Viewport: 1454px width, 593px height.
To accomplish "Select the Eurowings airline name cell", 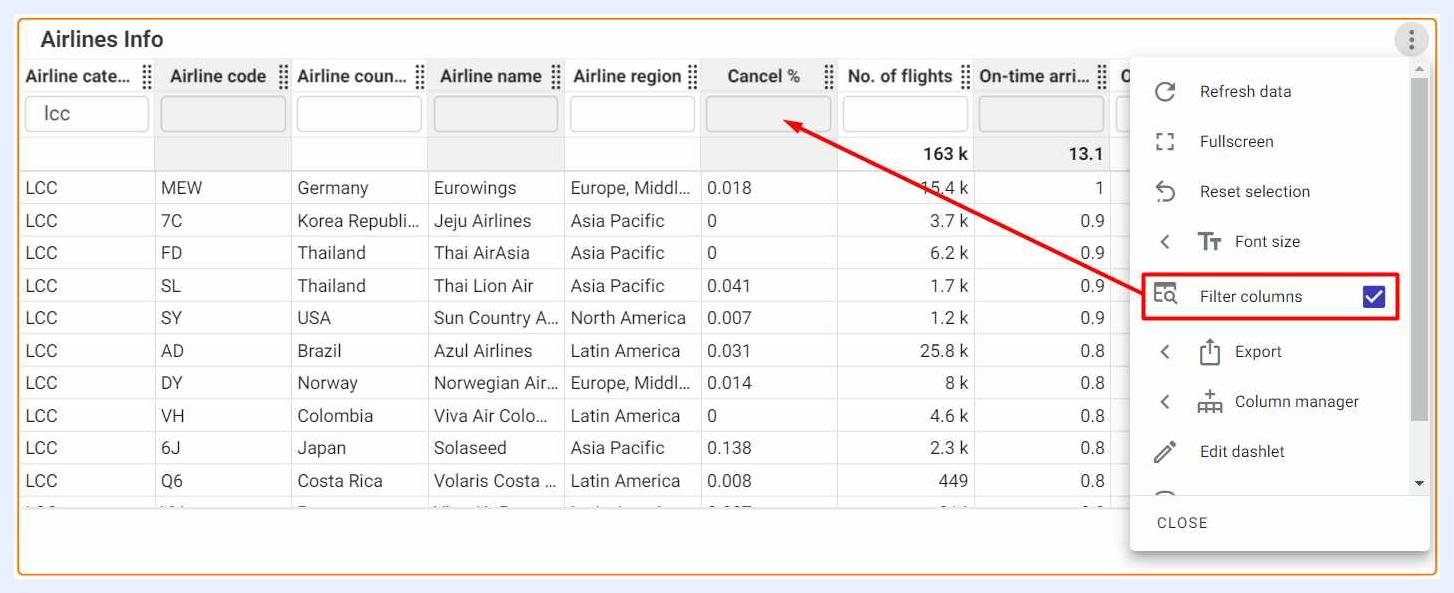I will 475,188.
